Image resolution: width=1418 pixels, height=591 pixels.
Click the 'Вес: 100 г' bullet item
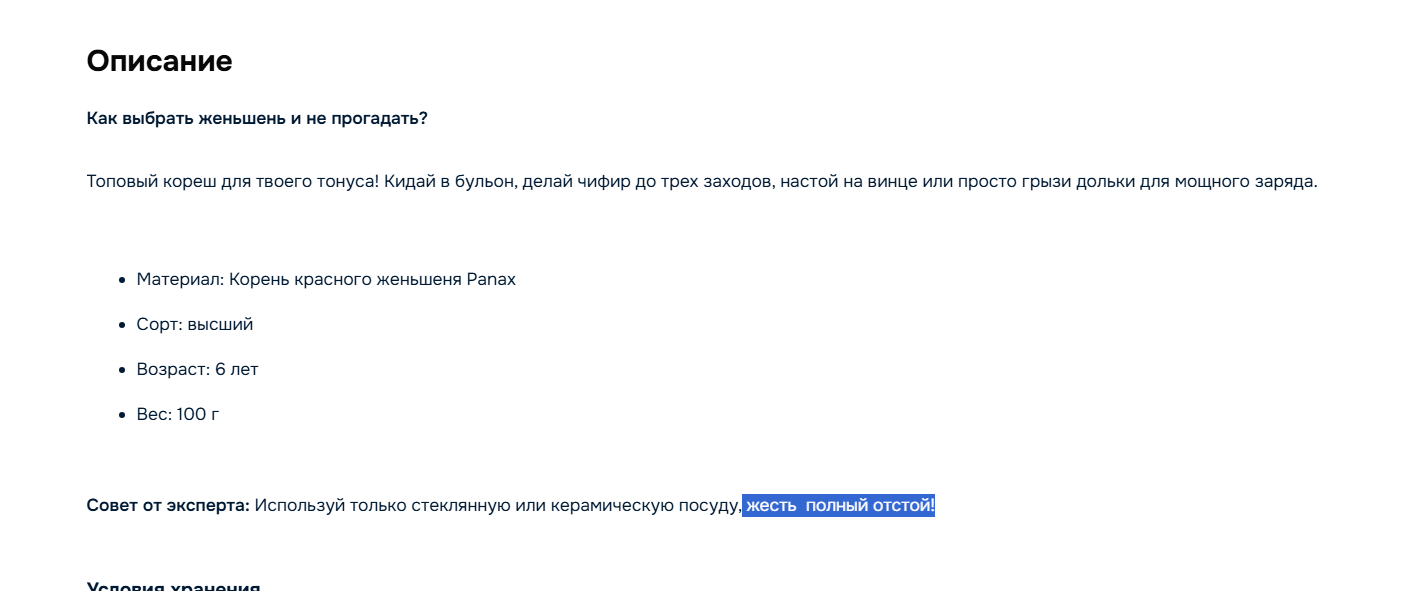coord(178,415)
